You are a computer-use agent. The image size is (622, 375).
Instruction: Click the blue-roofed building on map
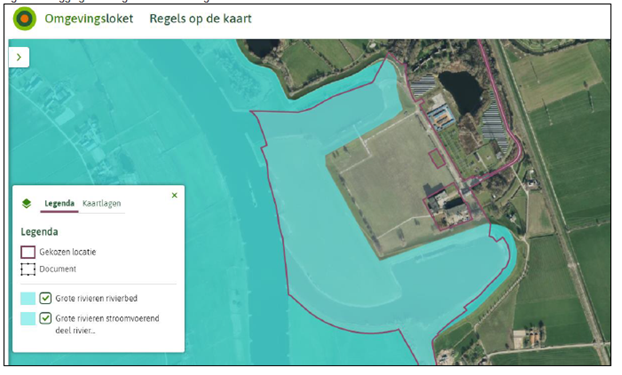[442, 116]
